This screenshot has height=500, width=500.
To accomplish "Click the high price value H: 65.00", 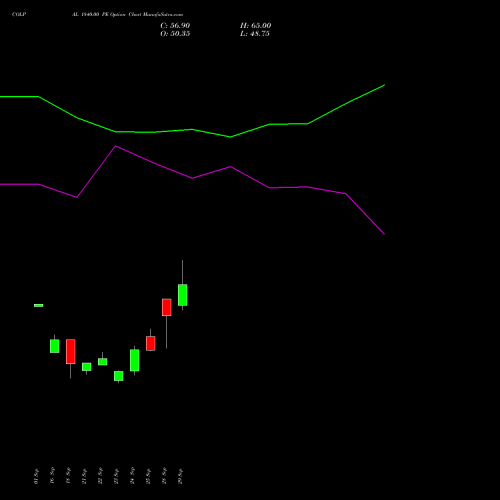I will [x=255, y=26].
